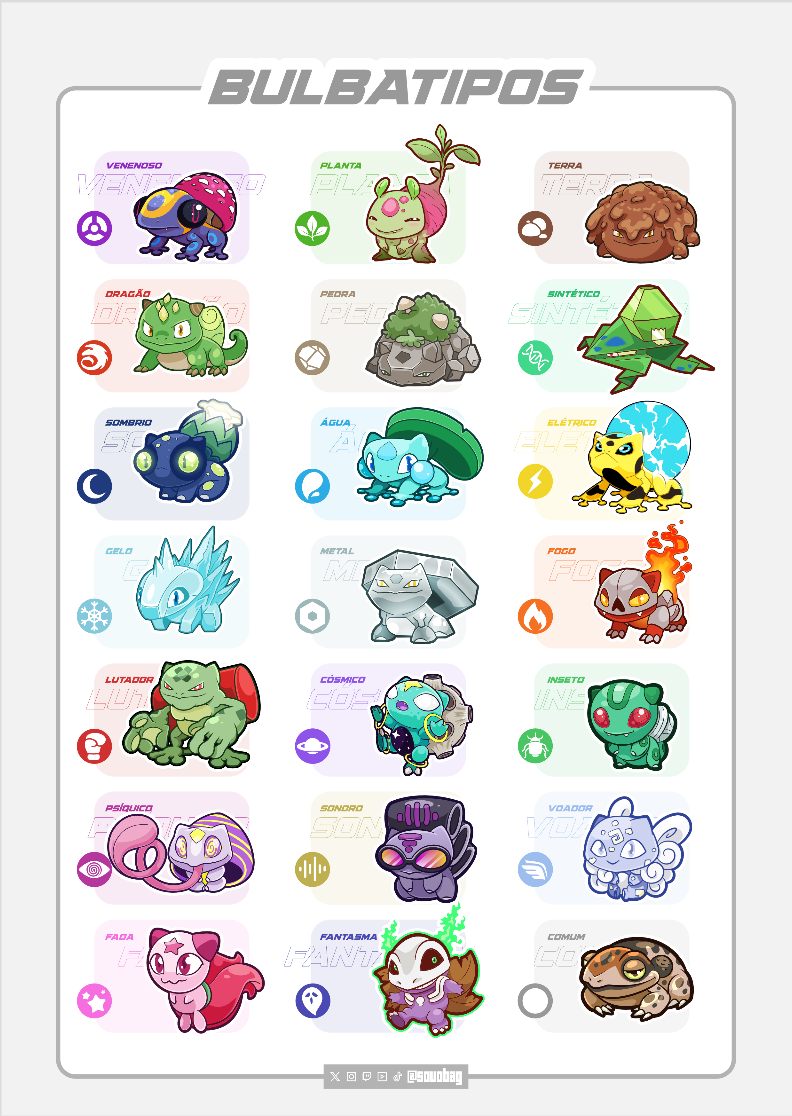Select the pink Fada star icon

pyautogui.click(x=95, y=1001)
